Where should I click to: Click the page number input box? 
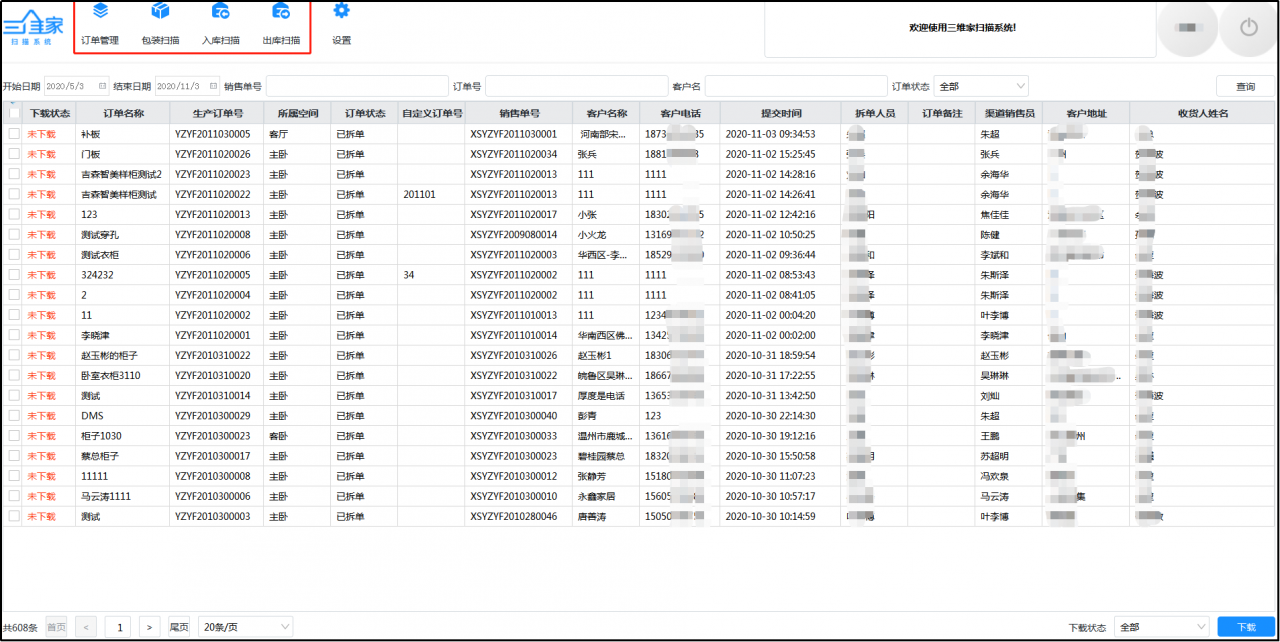pyautogui.click(x=118, y=627)
